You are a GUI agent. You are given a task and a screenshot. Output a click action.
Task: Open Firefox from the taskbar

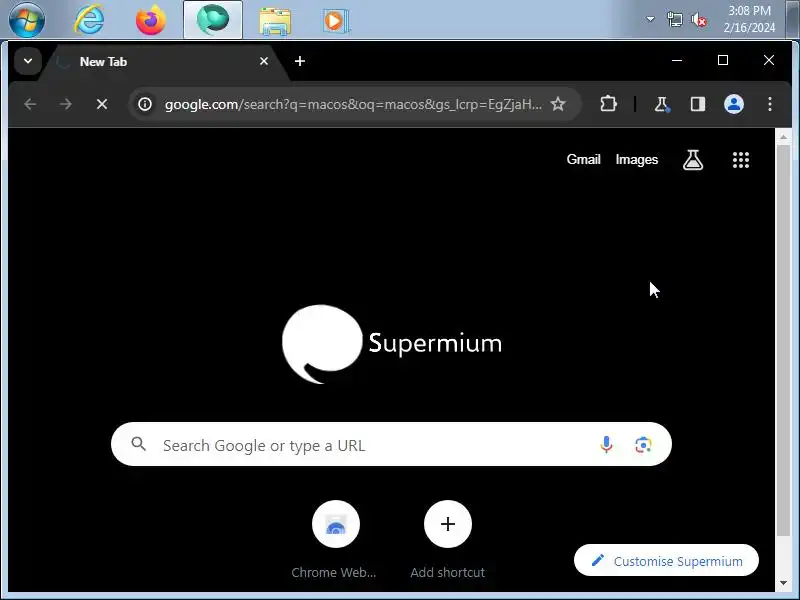pos(151,20)
